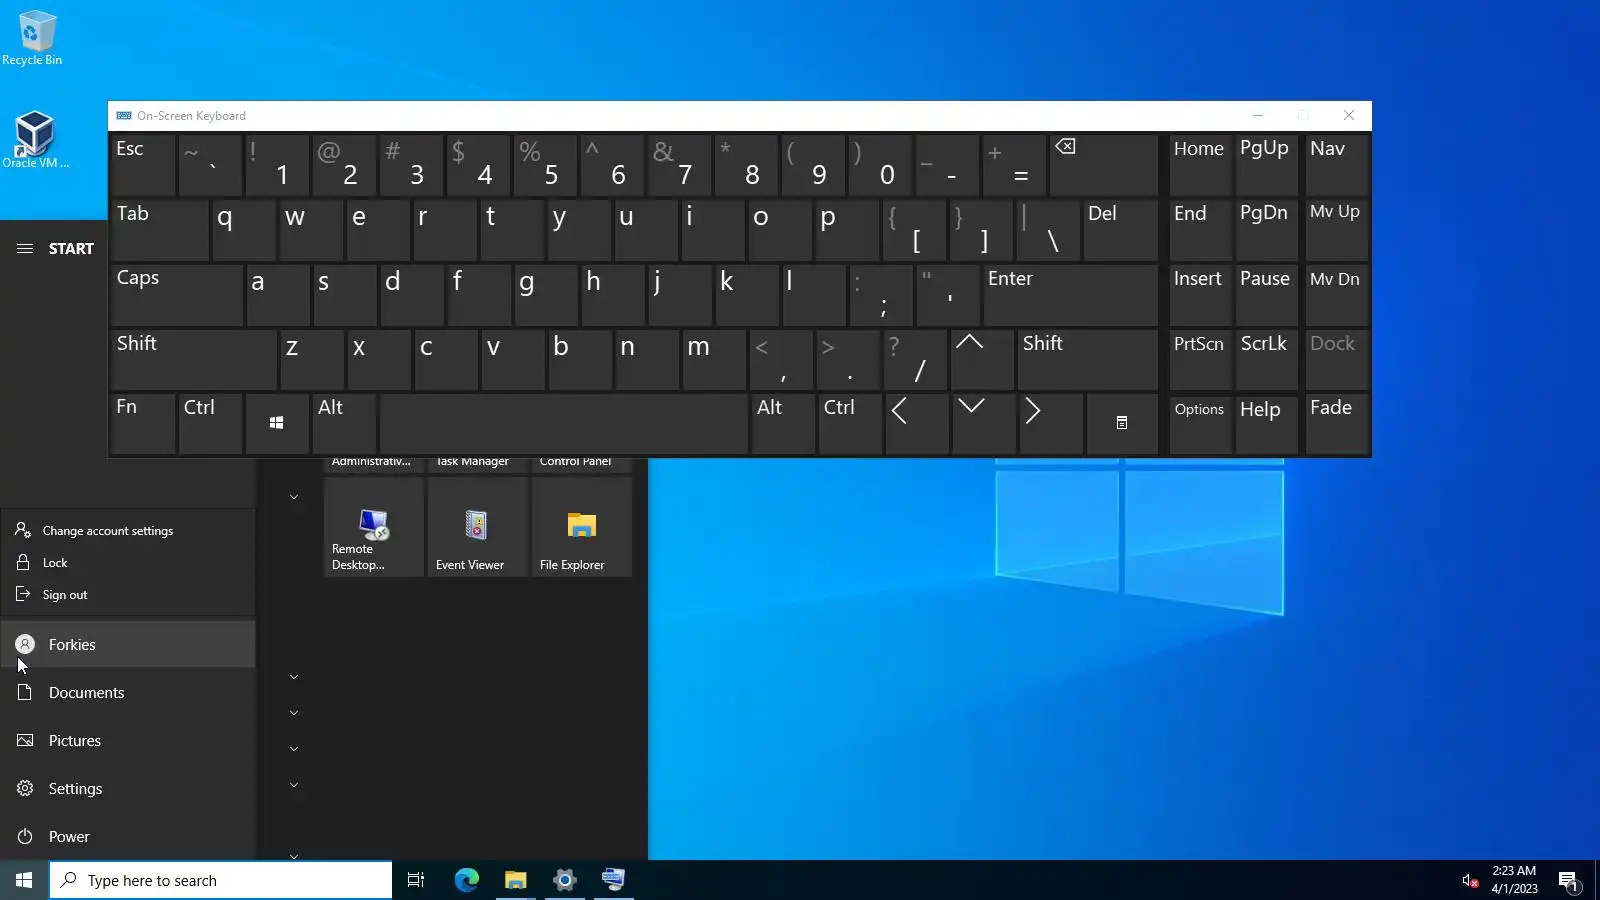Click the Mv Up key

[x=1336, y=229]
